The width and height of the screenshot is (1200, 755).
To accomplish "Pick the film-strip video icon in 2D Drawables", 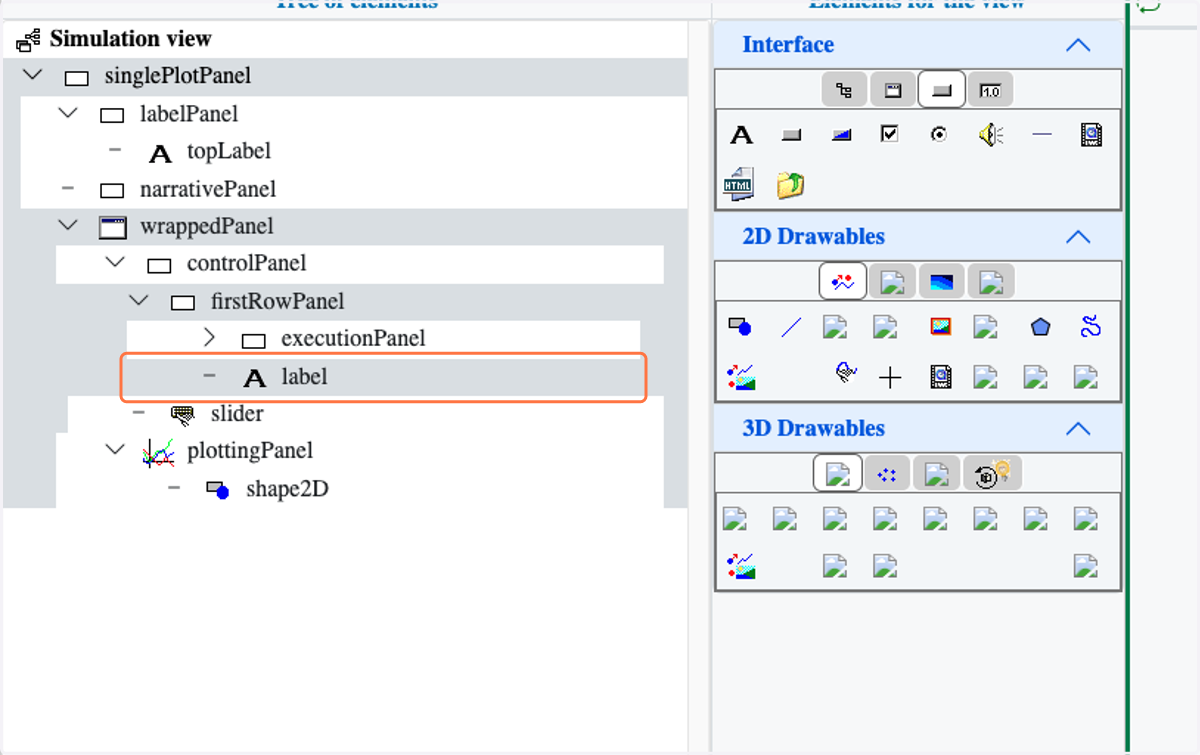I will pos(940,377).
